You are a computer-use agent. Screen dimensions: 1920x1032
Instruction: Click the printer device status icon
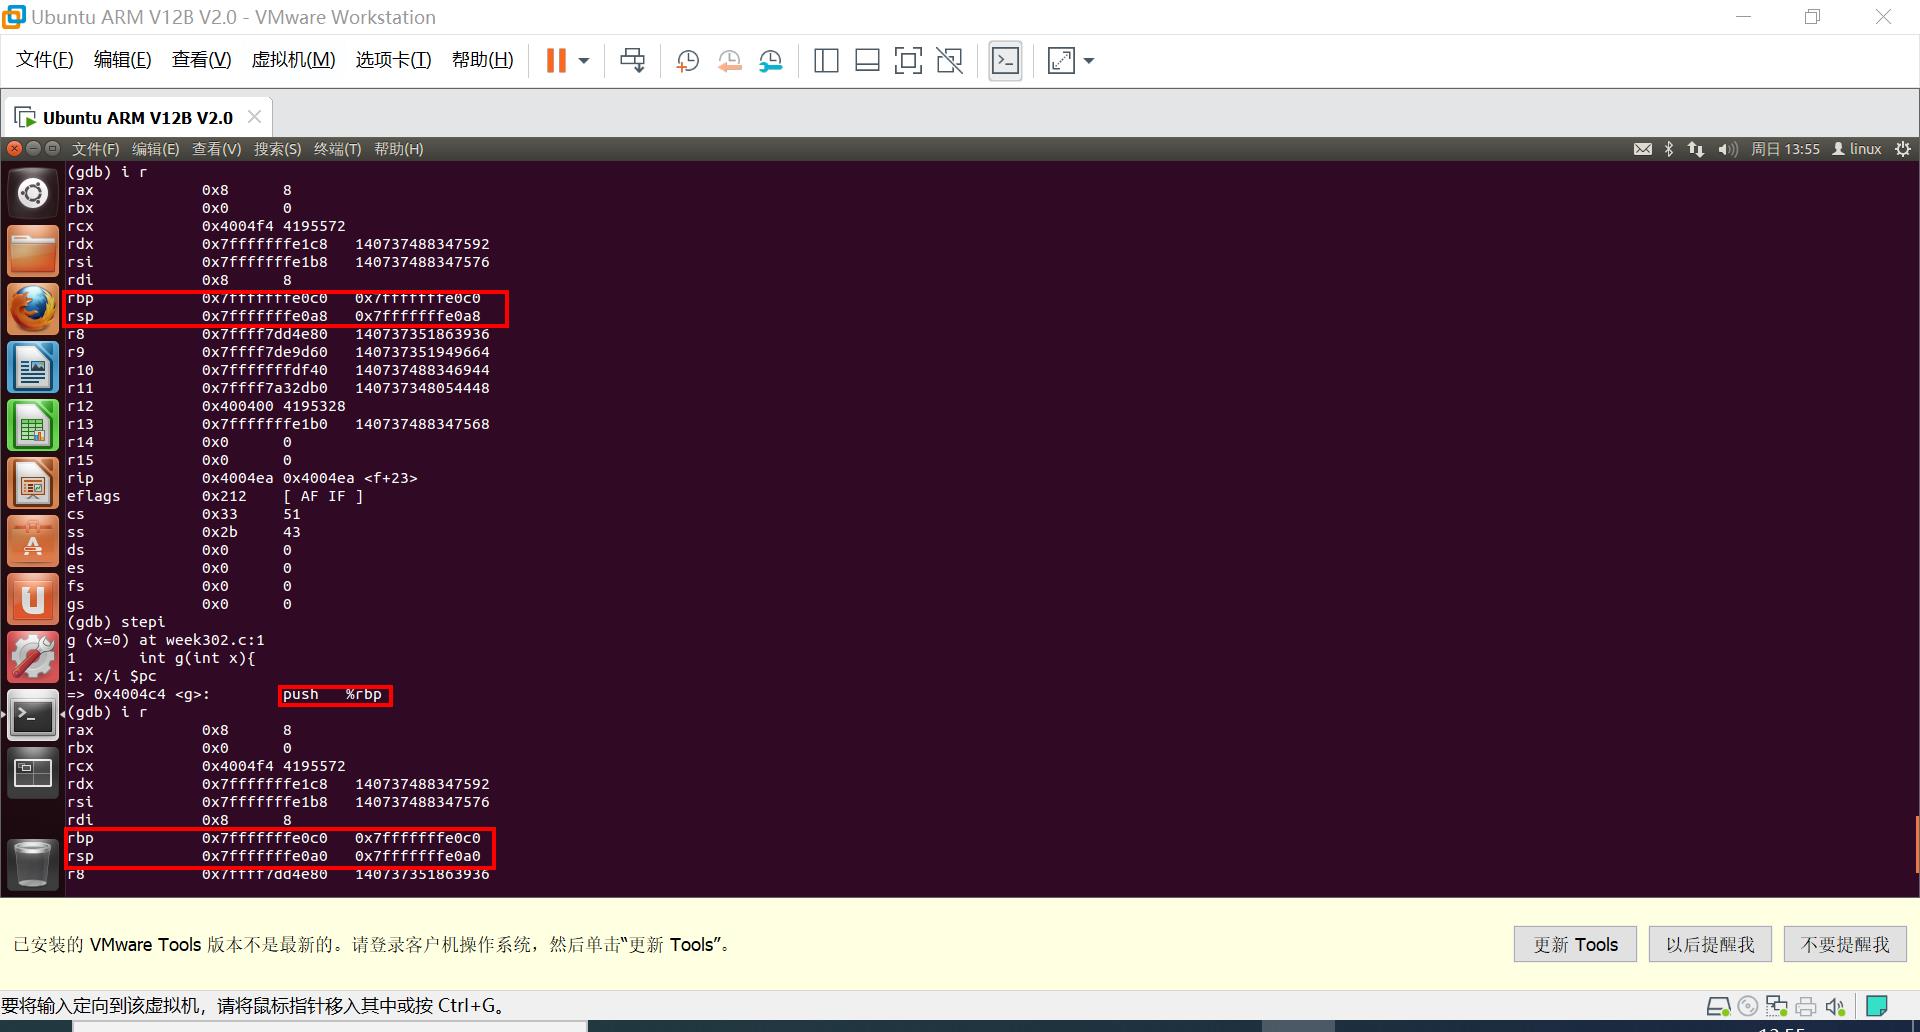click(1806, 1006)
